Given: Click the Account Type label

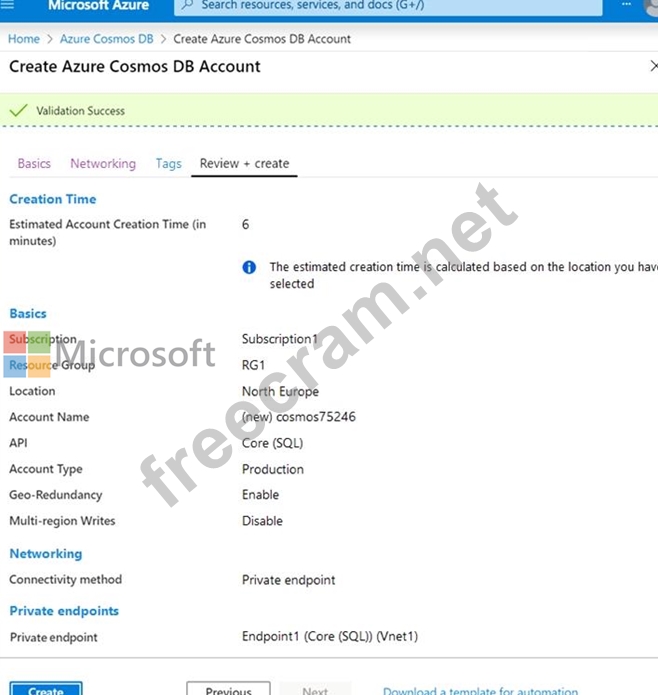Looking at the screenshot, I should point(46,469).
